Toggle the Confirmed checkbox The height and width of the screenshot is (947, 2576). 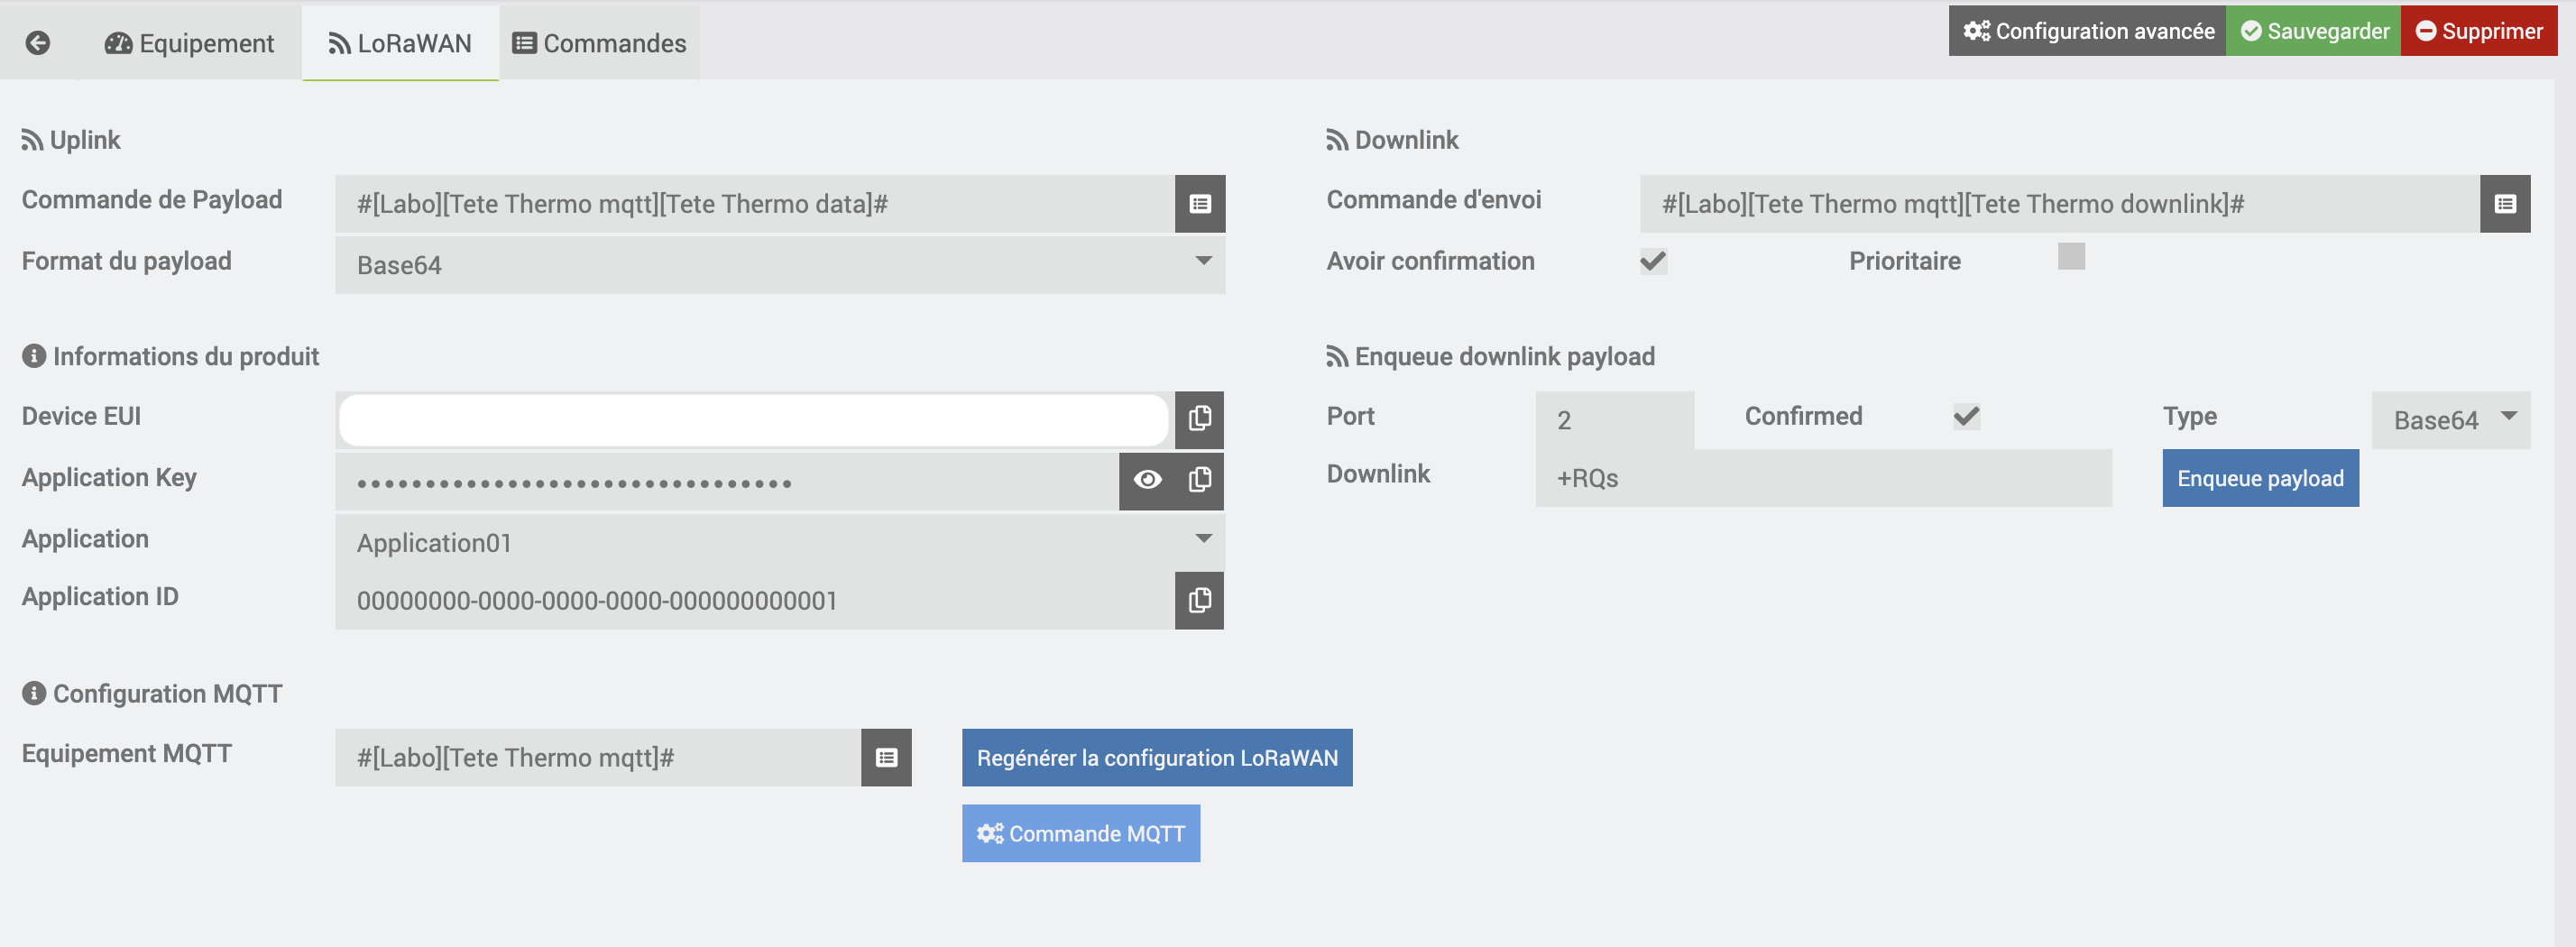tap(1966, 417)
